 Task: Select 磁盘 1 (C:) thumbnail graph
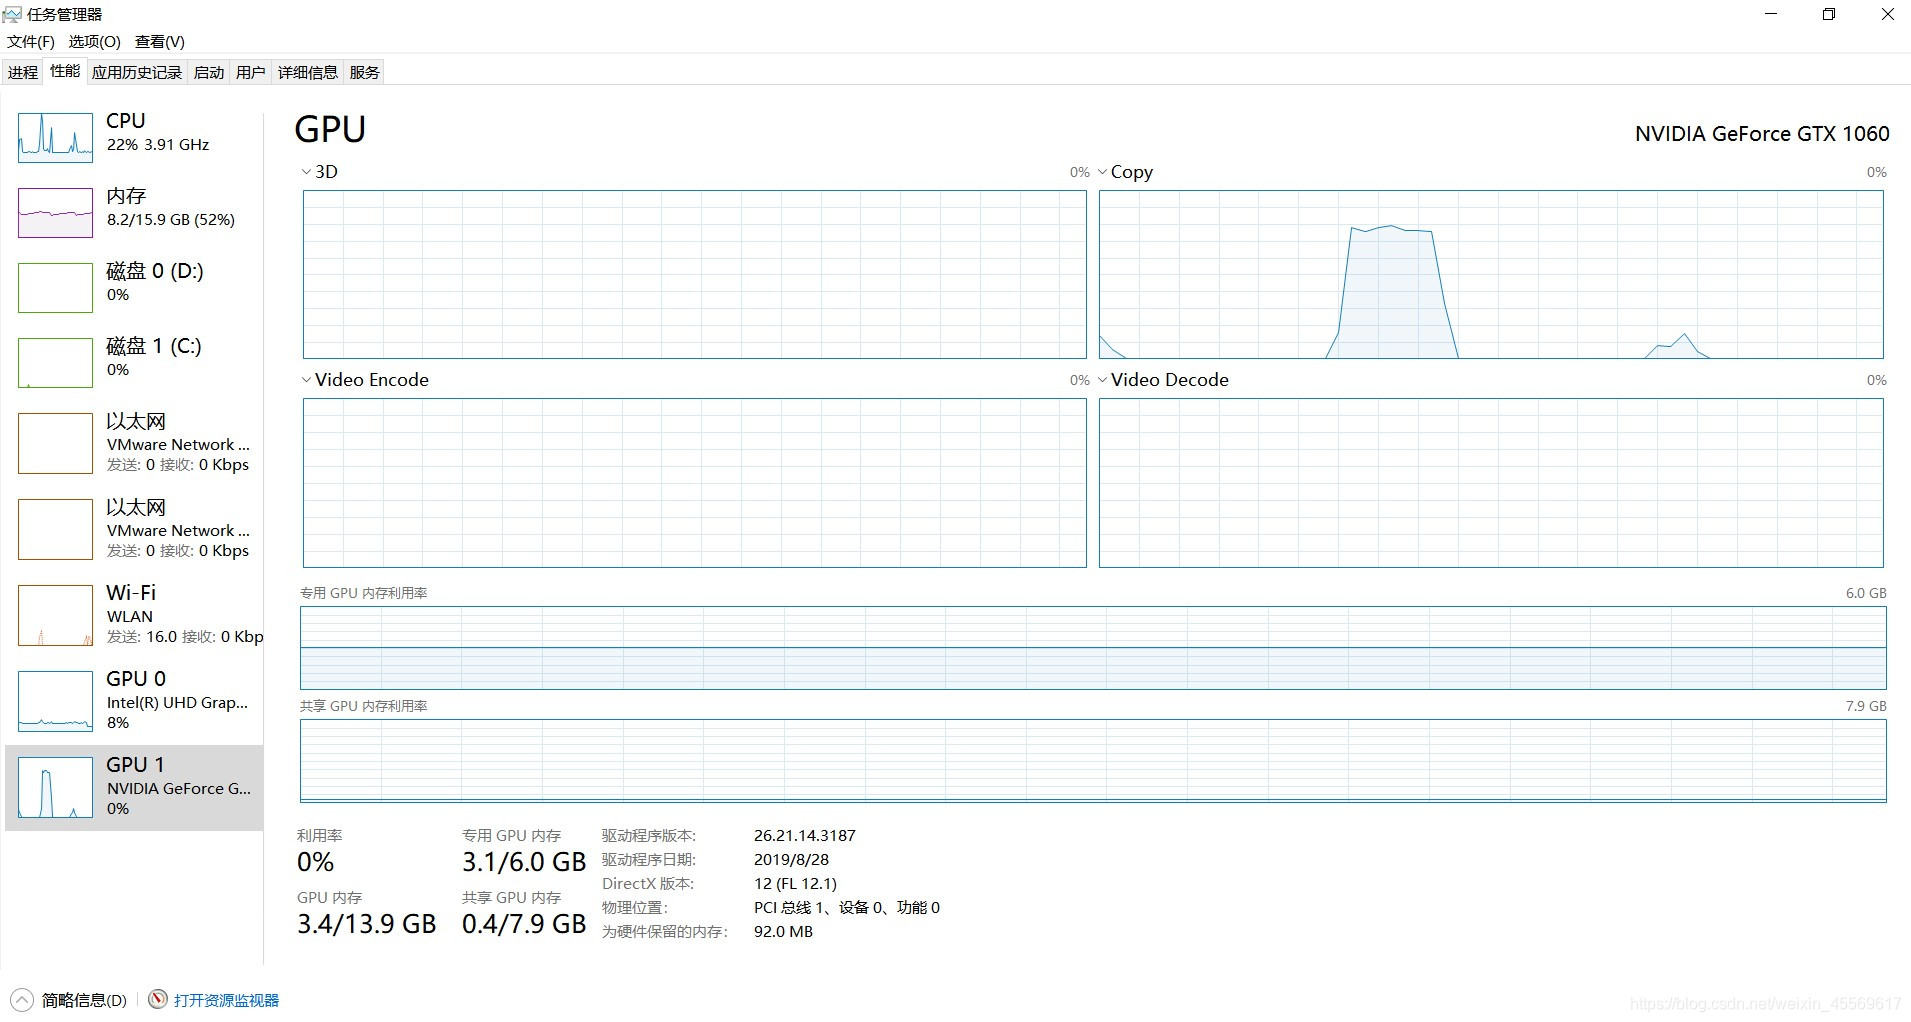(55, 362)
